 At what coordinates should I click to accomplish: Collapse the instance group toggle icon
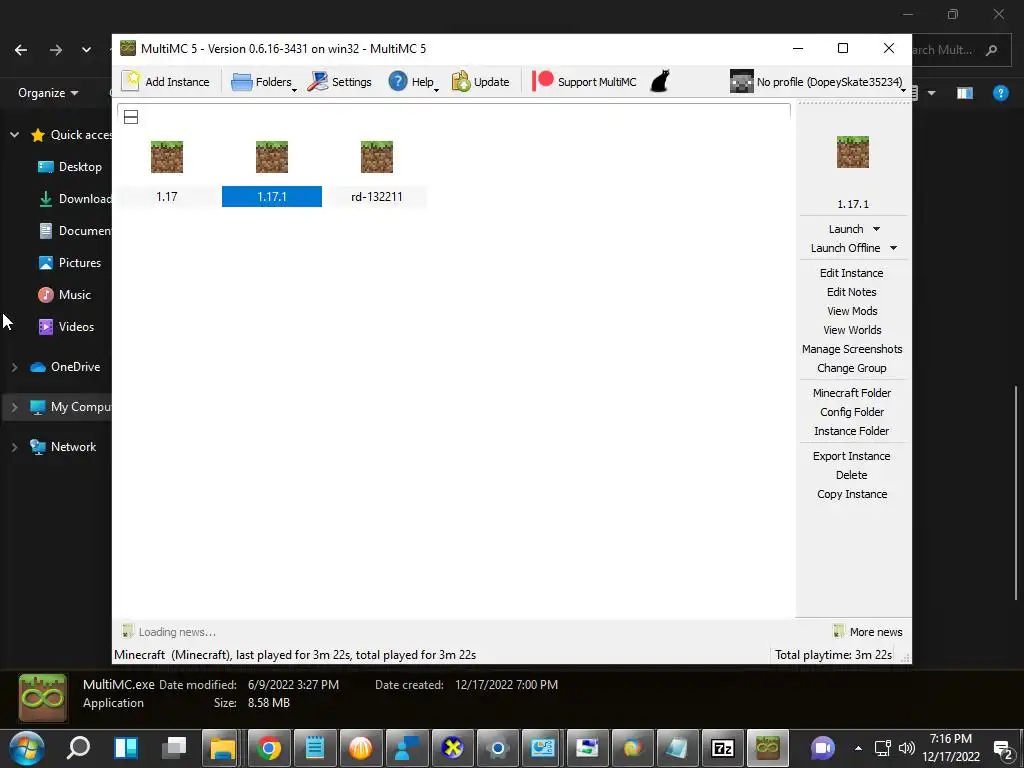coord(131,117)
